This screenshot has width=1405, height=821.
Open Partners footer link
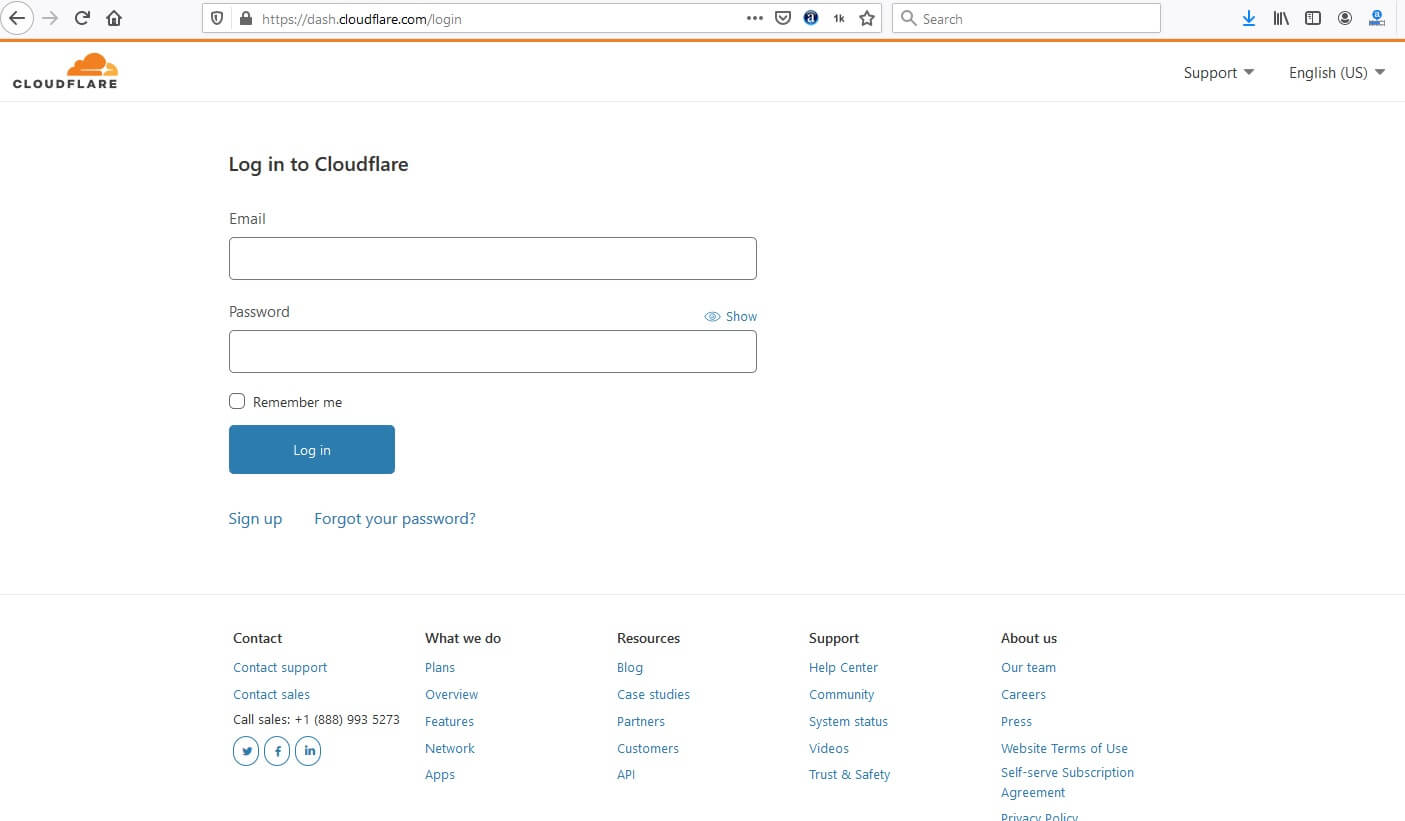pos(641,721)
